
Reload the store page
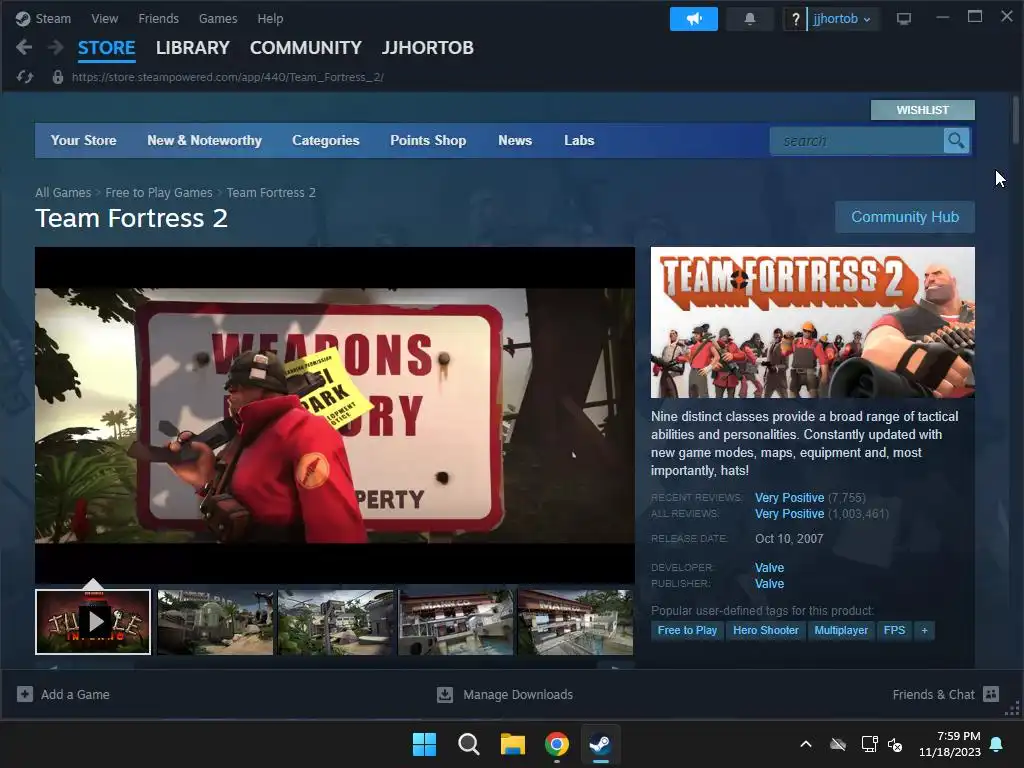pyautogui.click(x=25, y=77)
